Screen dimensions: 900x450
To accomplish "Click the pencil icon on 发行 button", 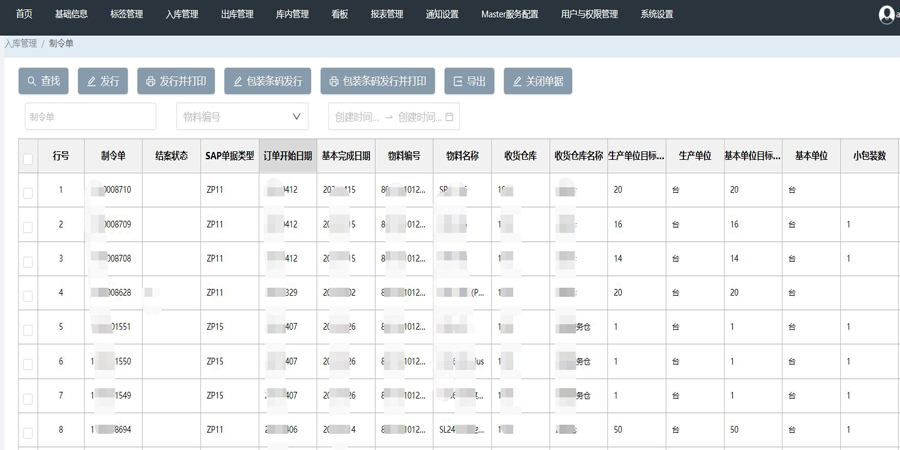I will pyautogui.click(x=92, y=81).
